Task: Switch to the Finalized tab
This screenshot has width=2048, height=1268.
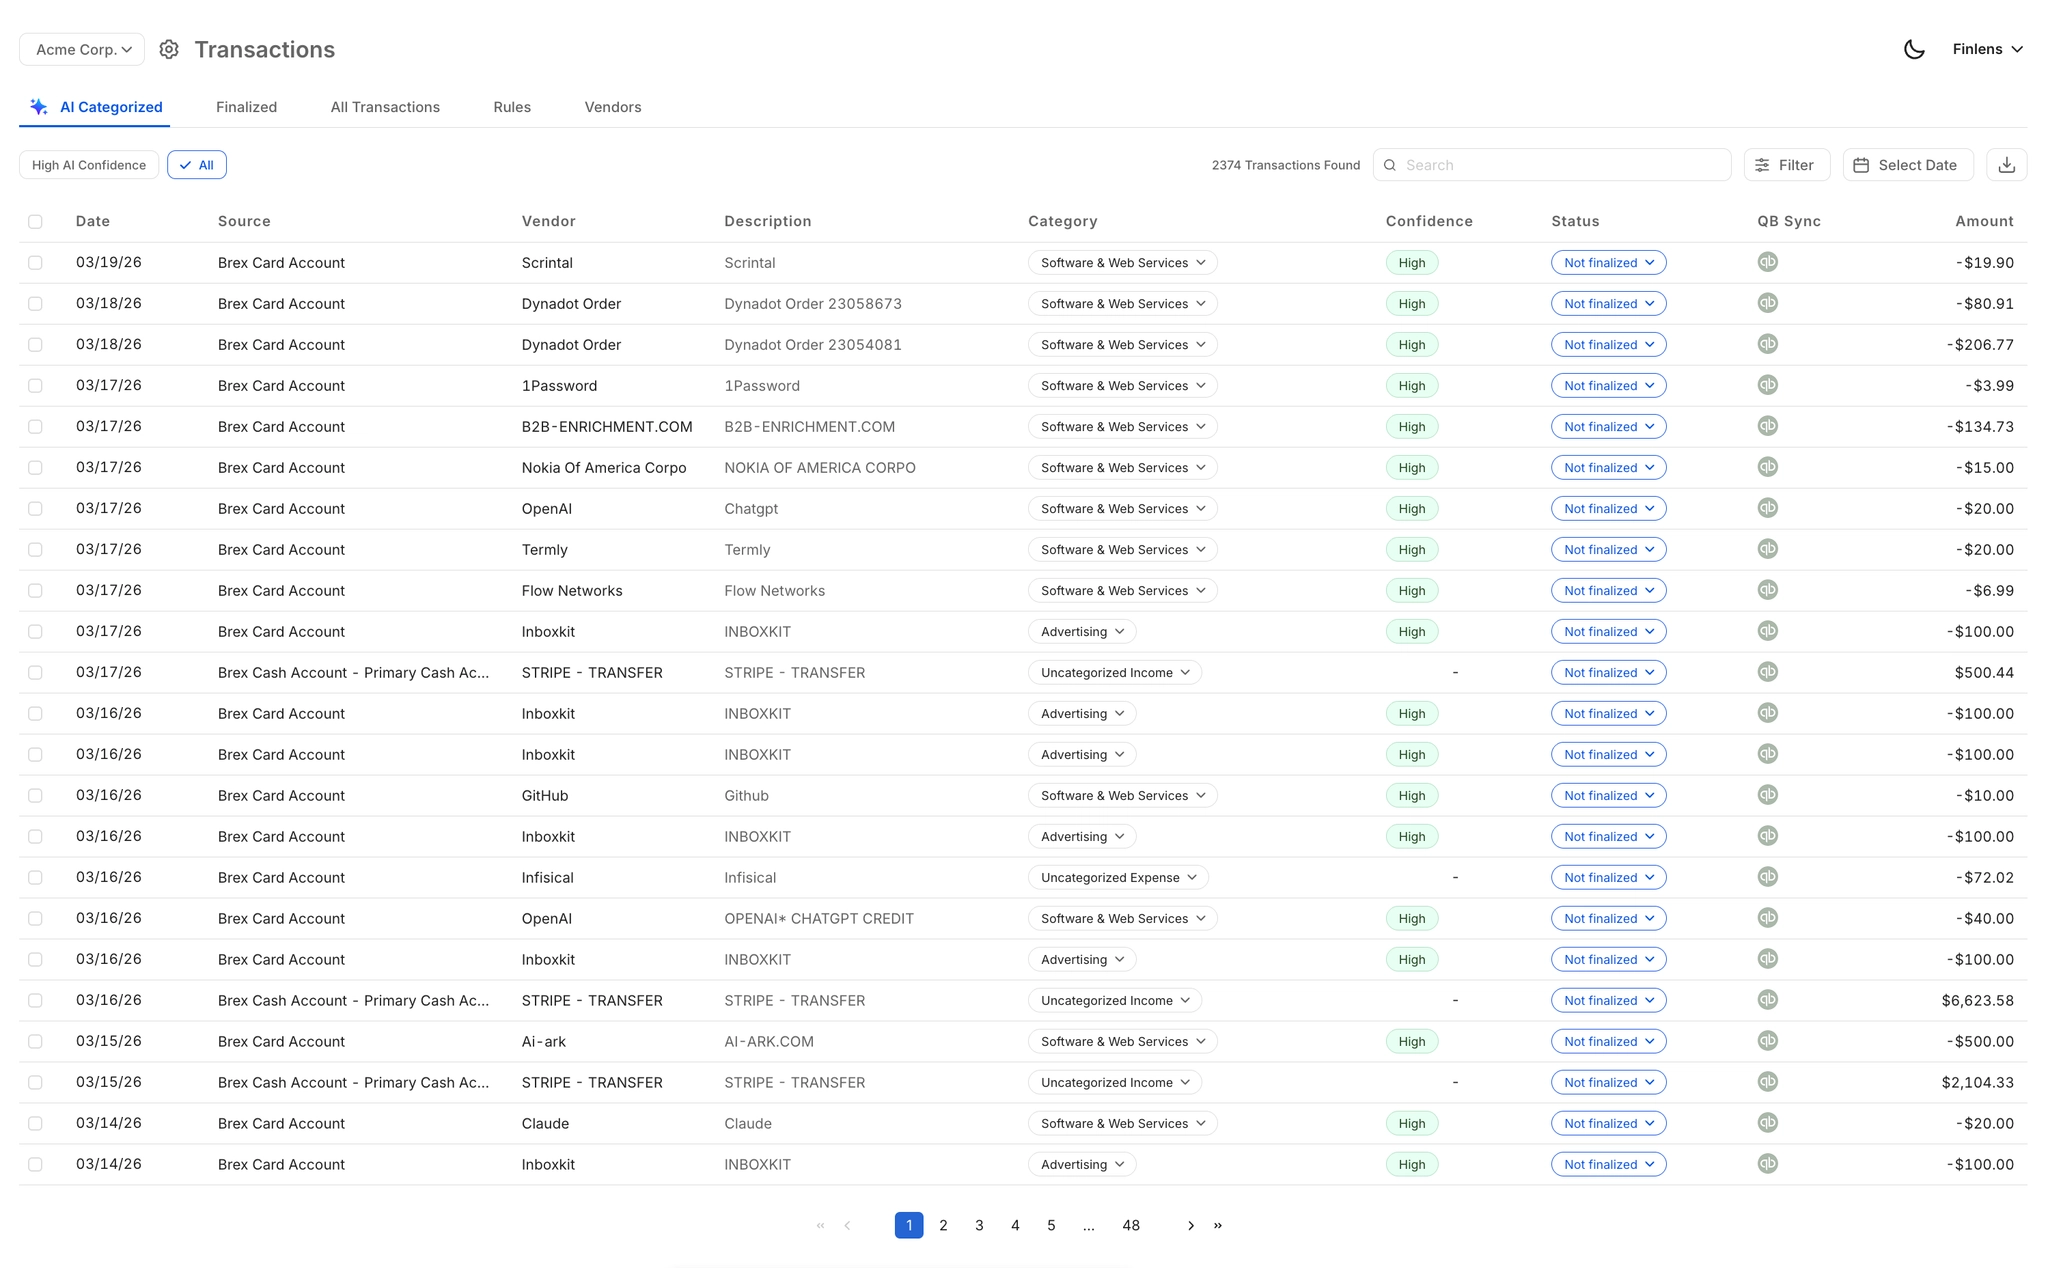Action: (246, 107)
